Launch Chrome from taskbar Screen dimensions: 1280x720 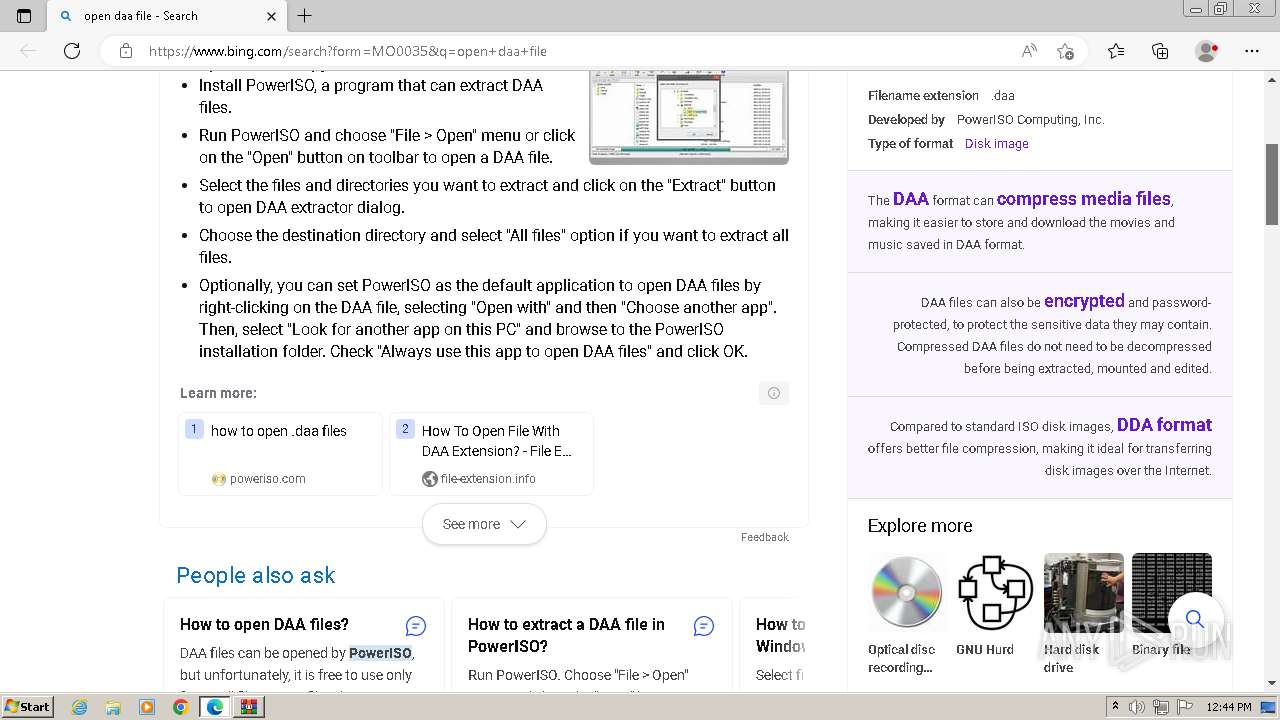pyautogui.click(x=181, y=707)
